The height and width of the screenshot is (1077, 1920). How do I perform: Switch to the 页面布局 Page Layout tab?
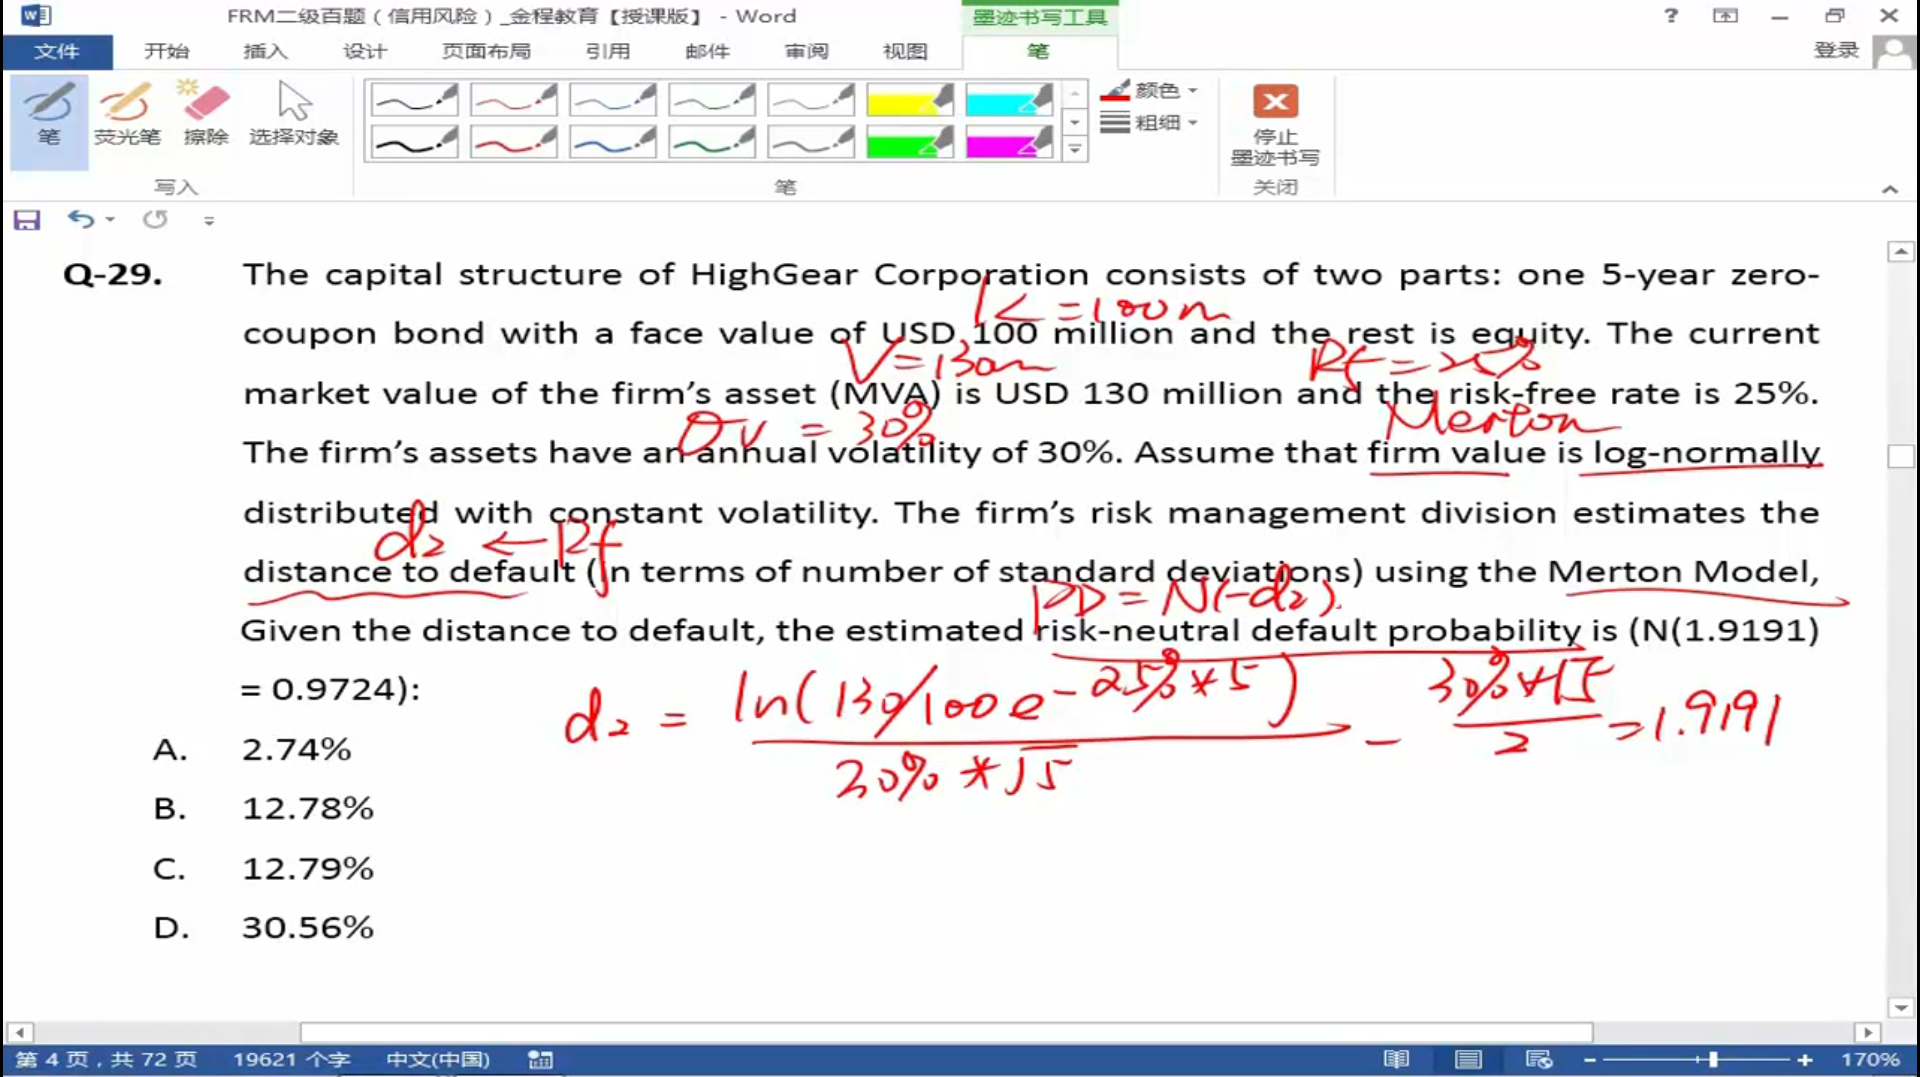tap(486, 51)
